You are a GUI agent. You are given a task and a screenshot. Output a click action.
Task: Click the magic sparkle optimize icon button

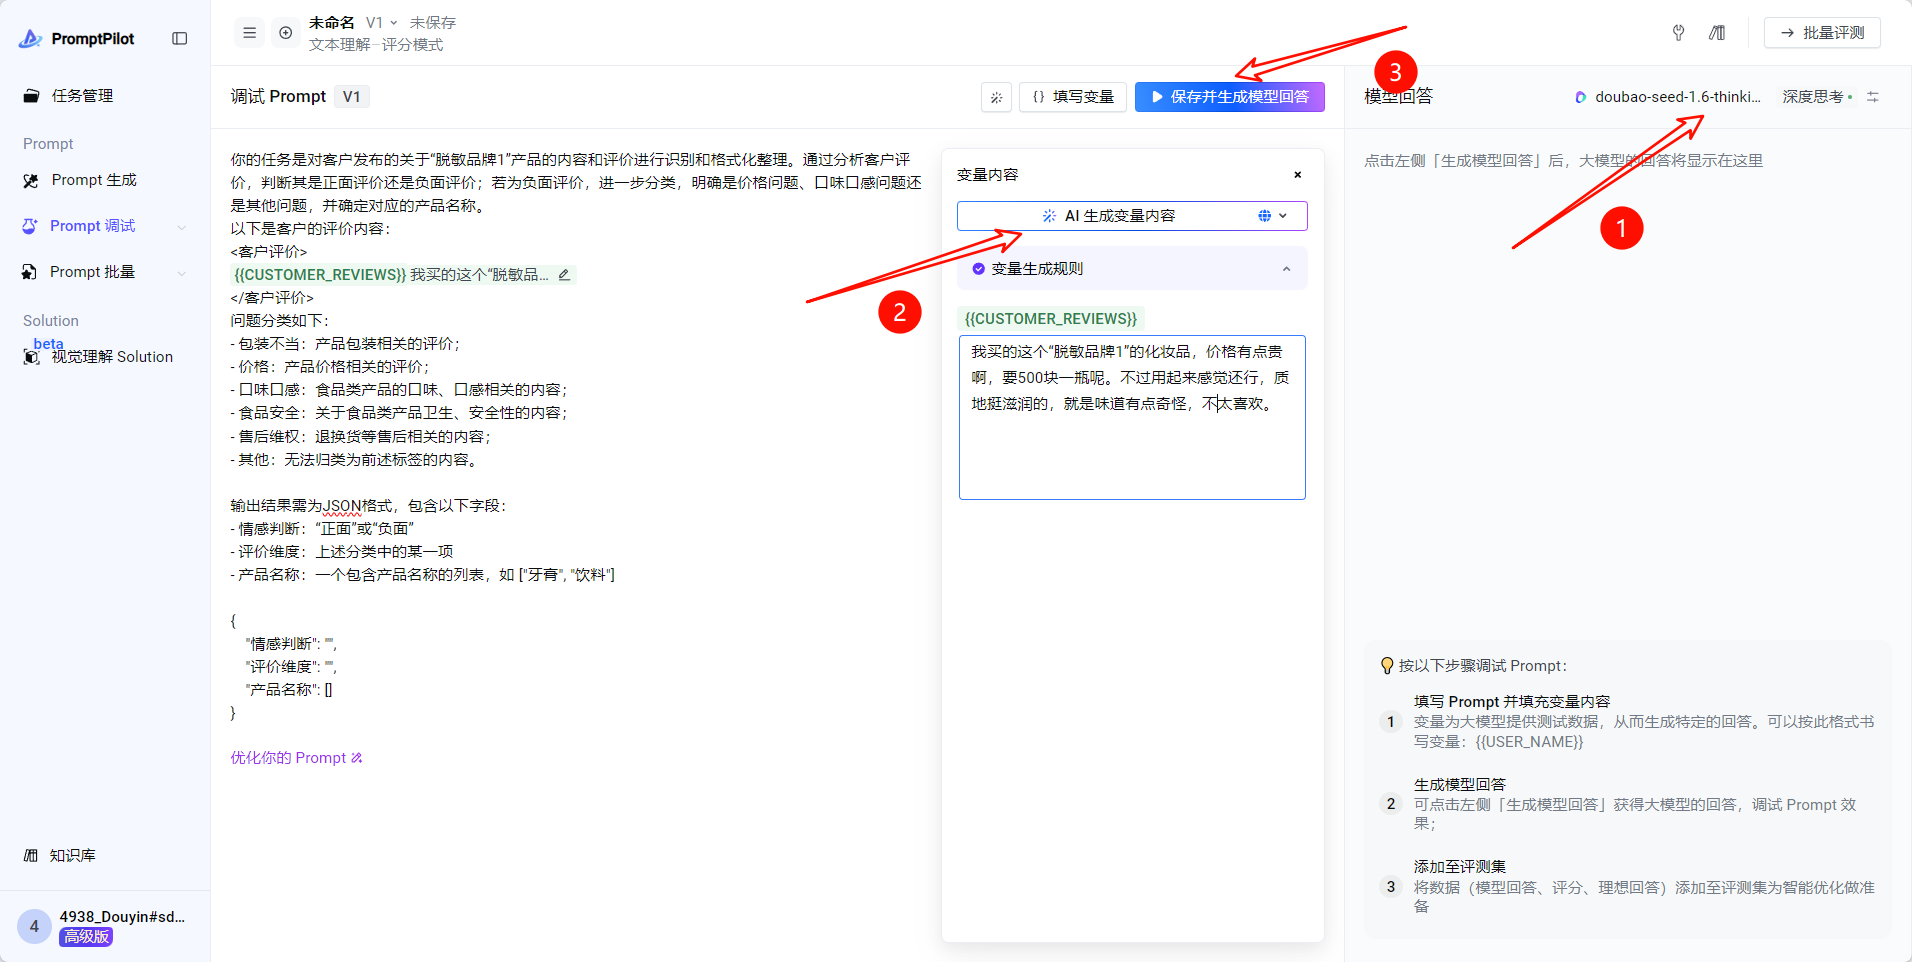coord(996,97)
